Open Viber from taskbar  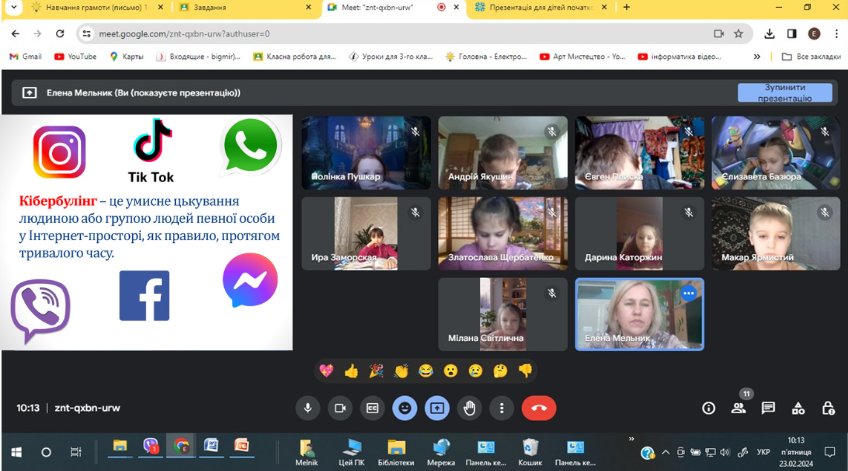pyautogui.click(x=150, y=446)
